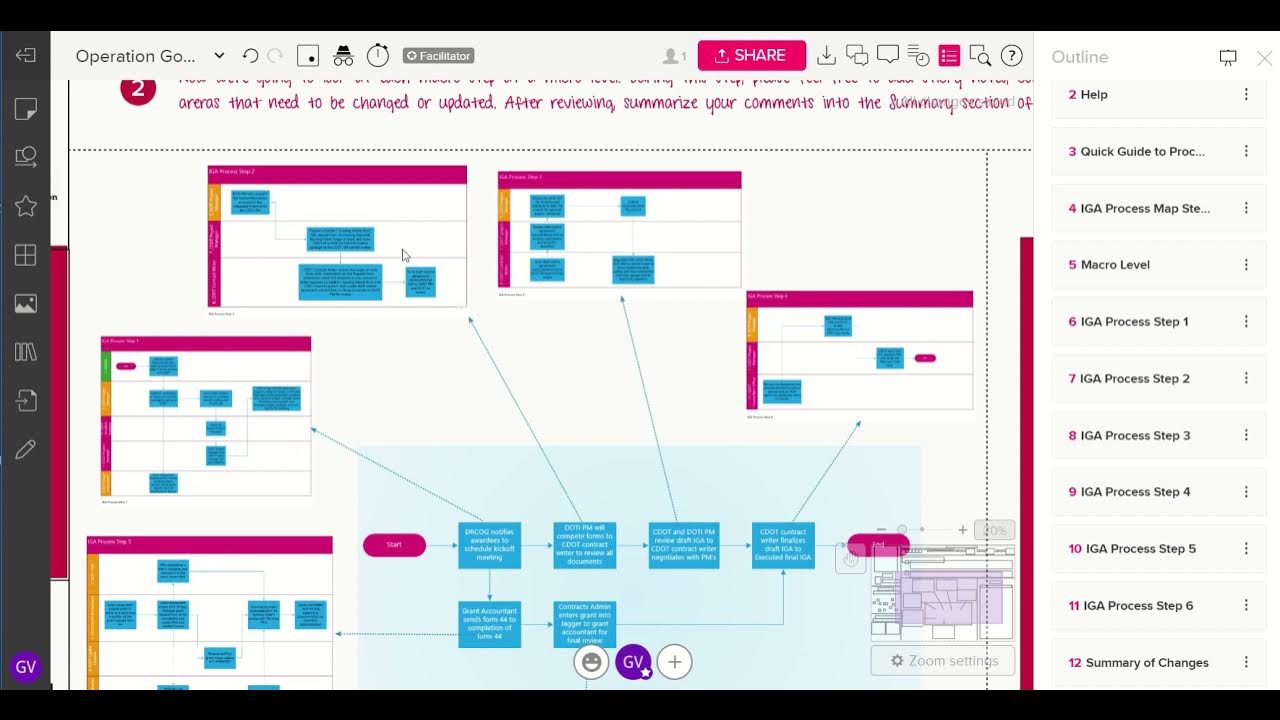Open emoji reactions button at canvas bottom
This screenshot has width=1280, height=720.
click(x=591, y=662)
